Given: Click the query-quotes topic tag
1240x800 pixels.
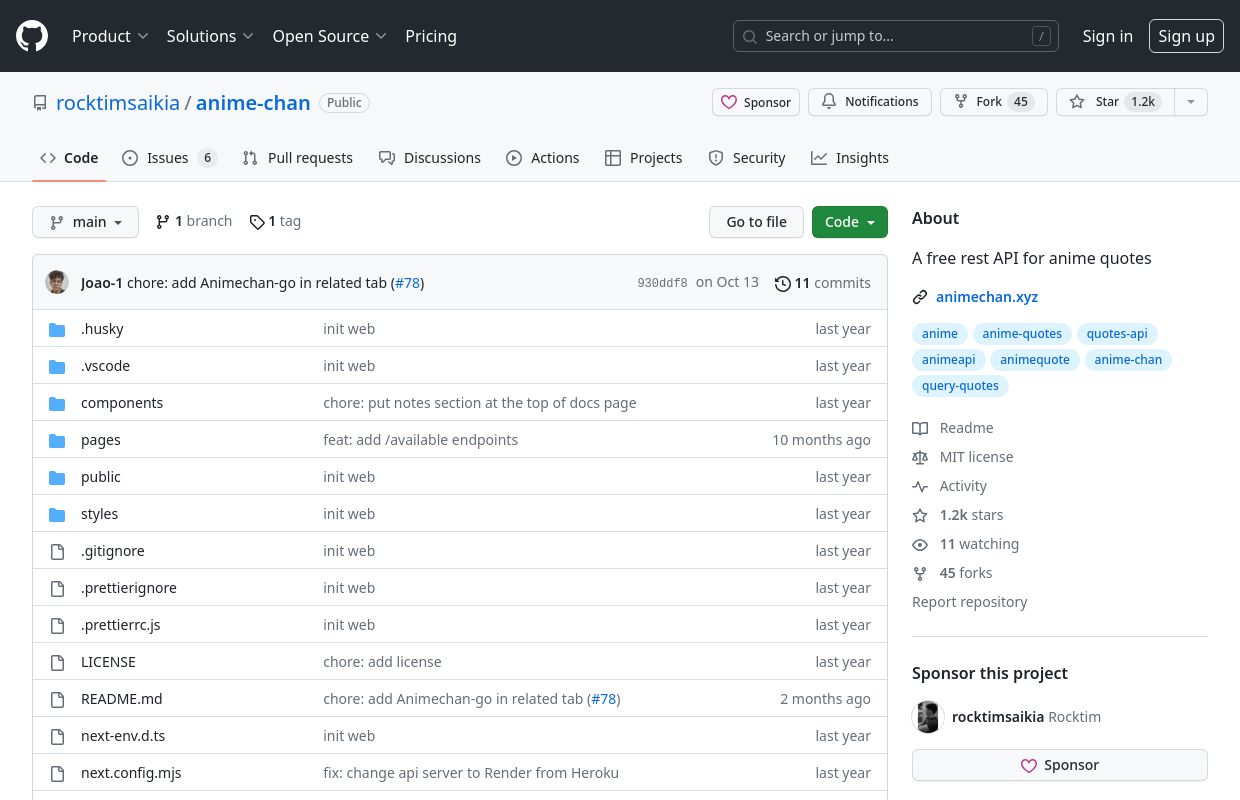Looking at the screenshot, I should [960, 386].
